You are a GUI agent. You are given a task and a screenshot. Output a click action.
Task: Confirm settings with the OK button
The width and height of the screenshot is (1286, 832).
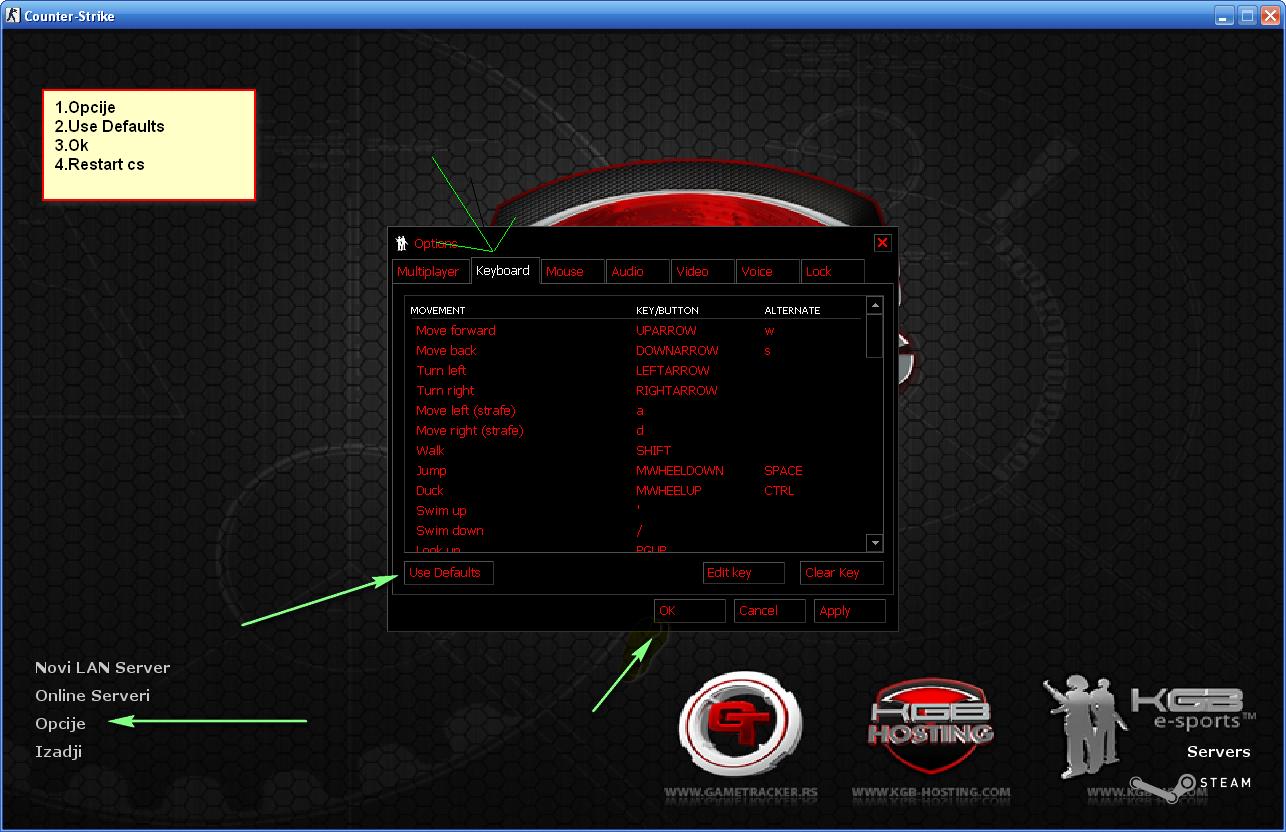click(690, 611)
